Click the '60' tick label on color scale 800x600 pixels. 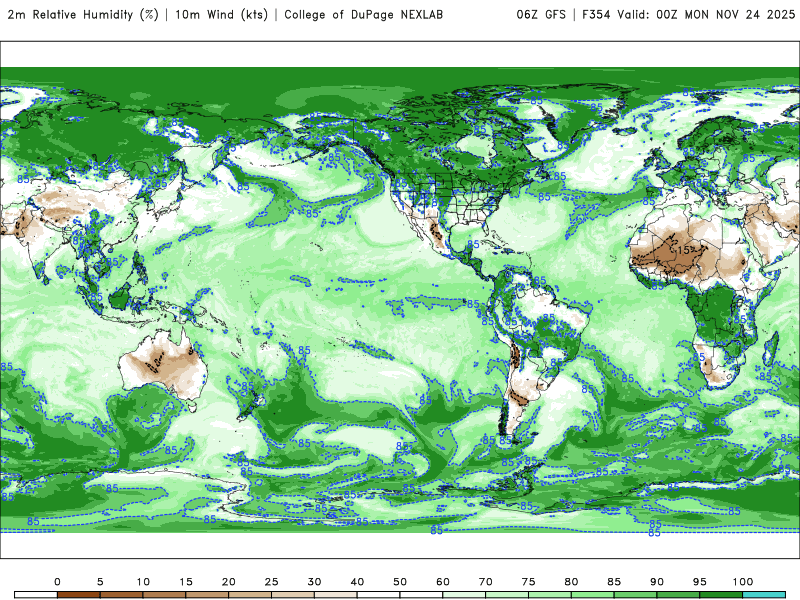443,582
